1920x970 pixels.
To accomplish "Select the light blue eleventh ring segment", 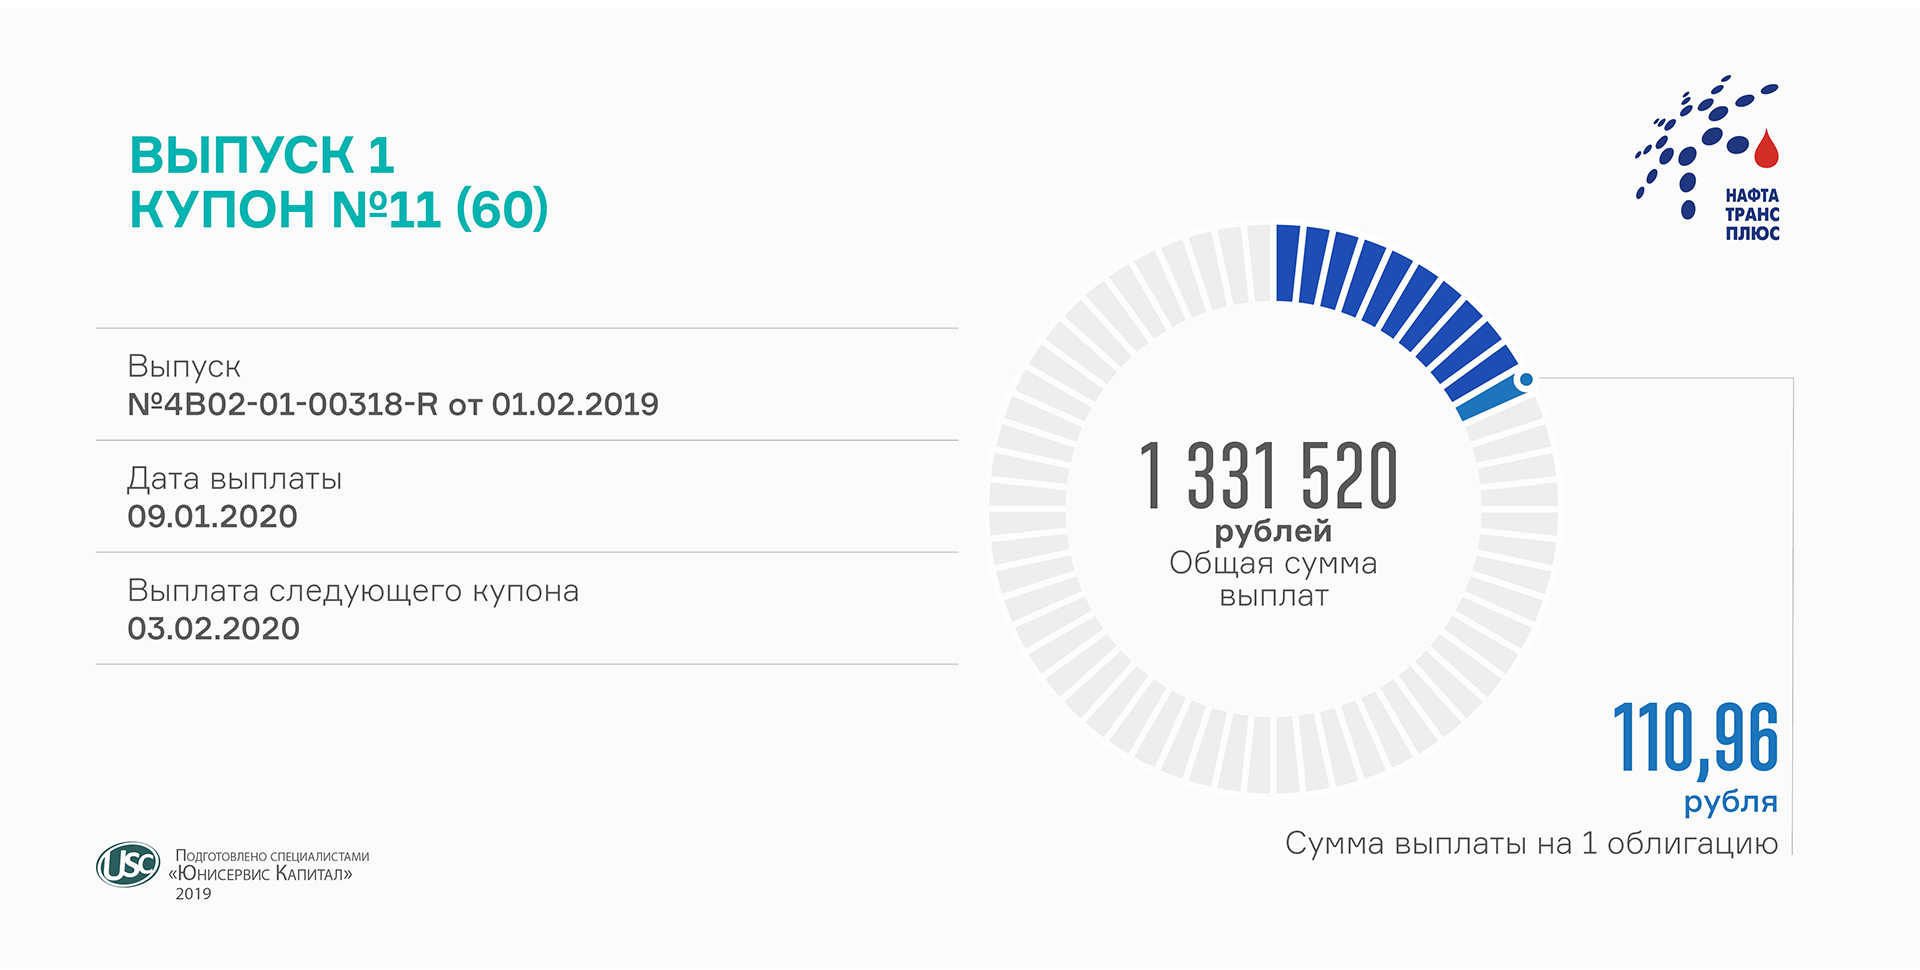I will pyautogui.click(x=1490, y=398).
